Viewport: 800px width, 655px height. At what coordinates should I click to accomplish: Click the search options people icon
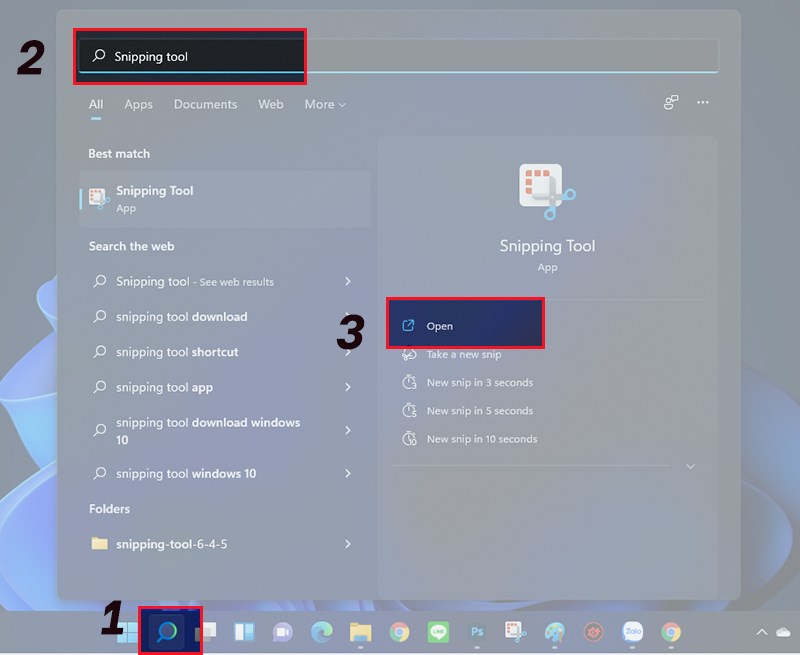[671, 103]
